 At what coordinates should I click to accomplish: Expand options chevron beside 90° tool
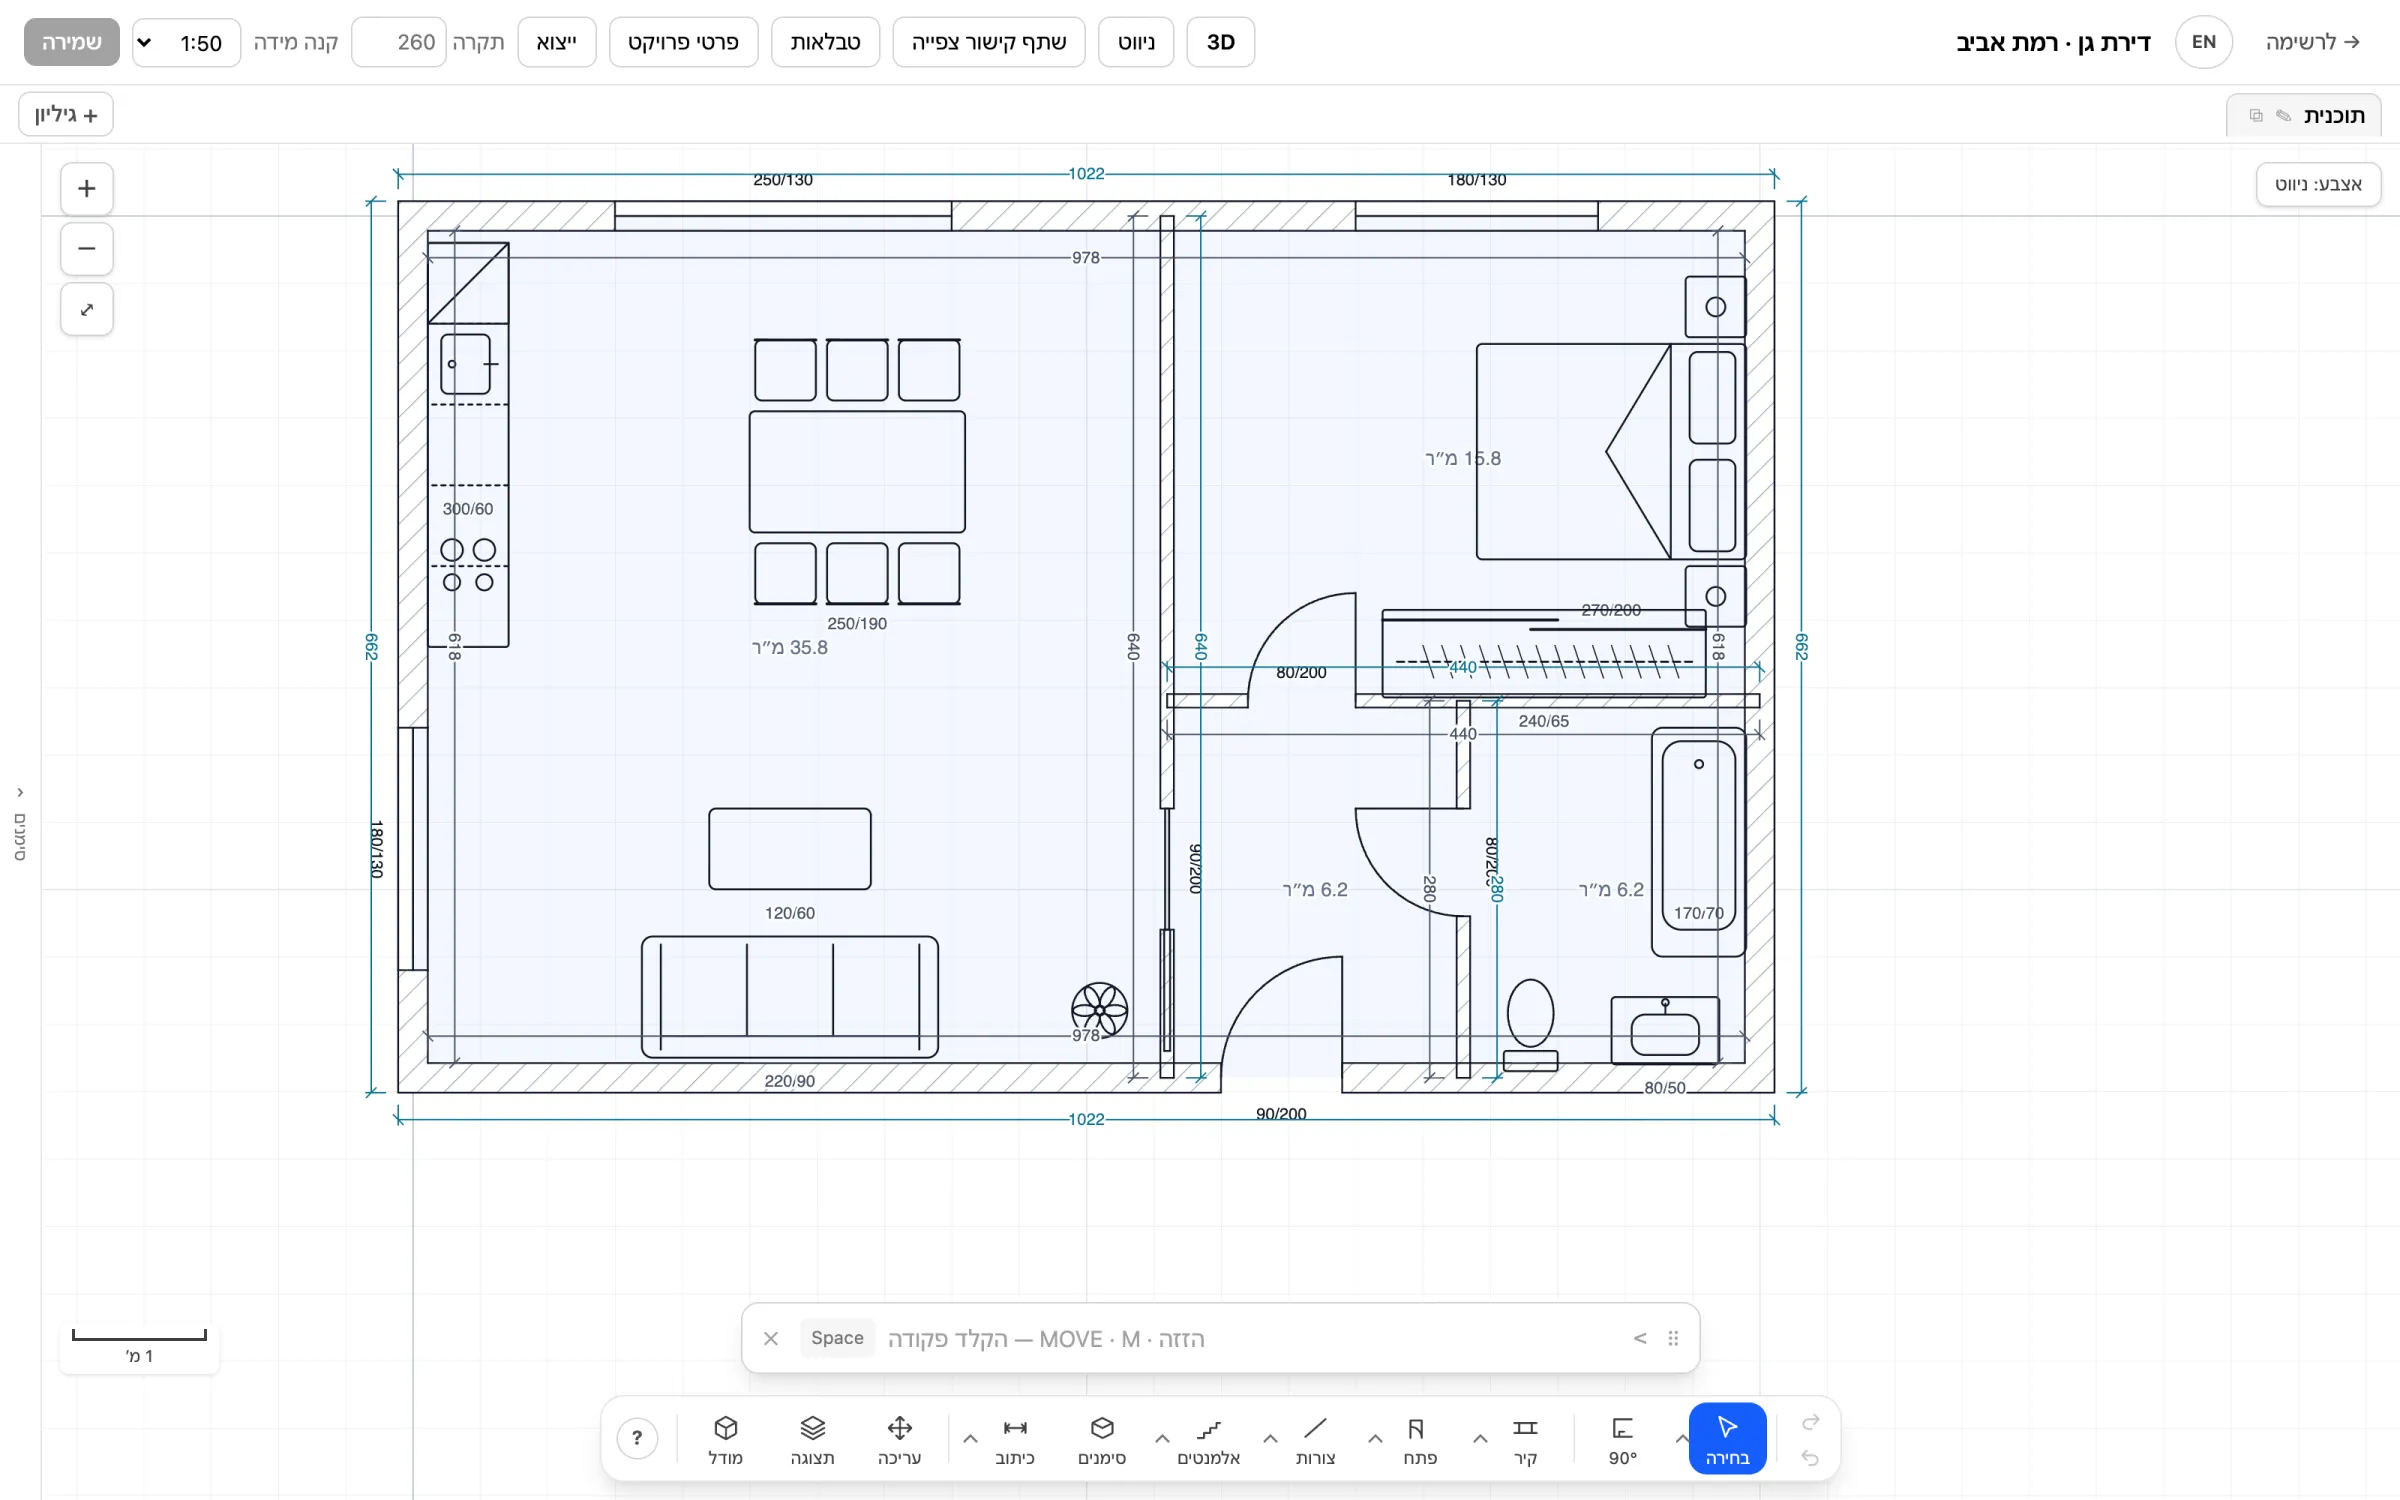(x=1681, y=1439)
